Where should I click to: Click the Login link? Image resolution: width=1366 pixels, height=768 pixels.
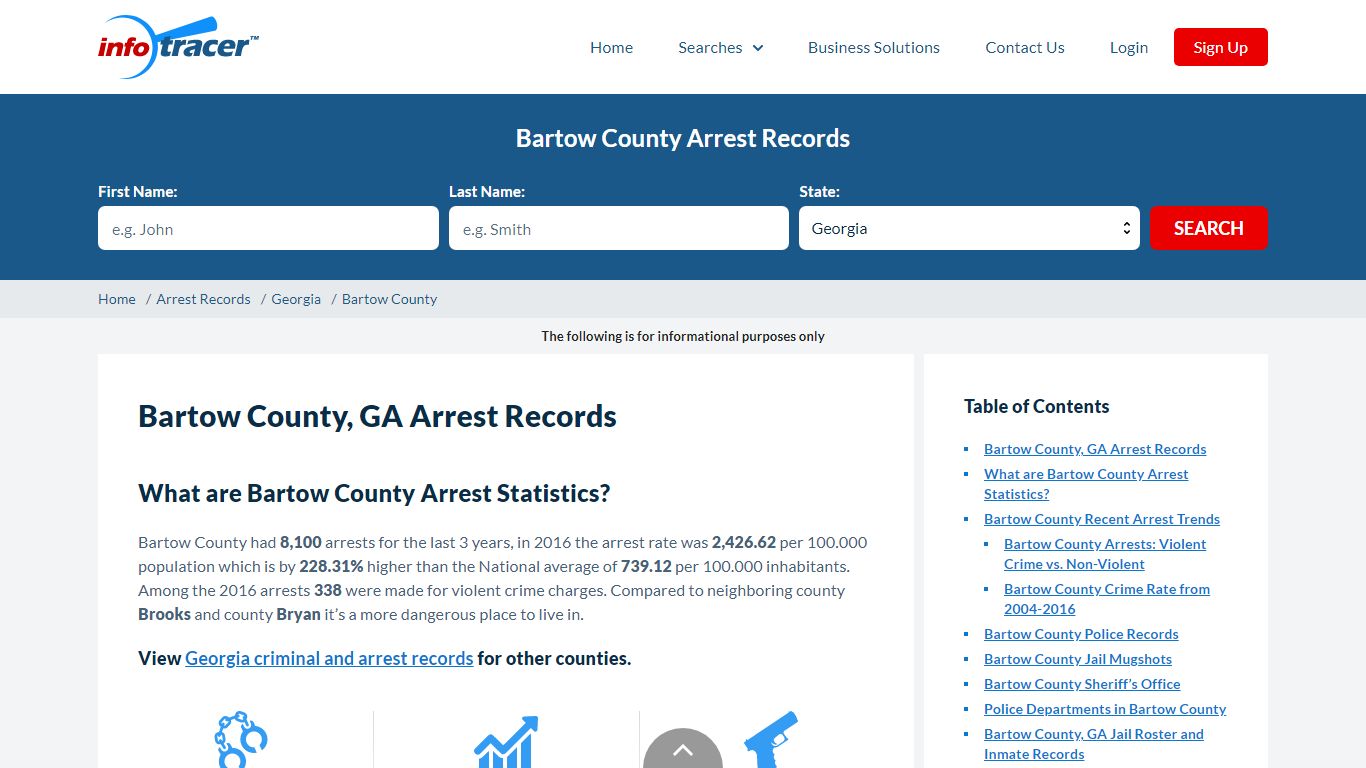[1129, 47]
